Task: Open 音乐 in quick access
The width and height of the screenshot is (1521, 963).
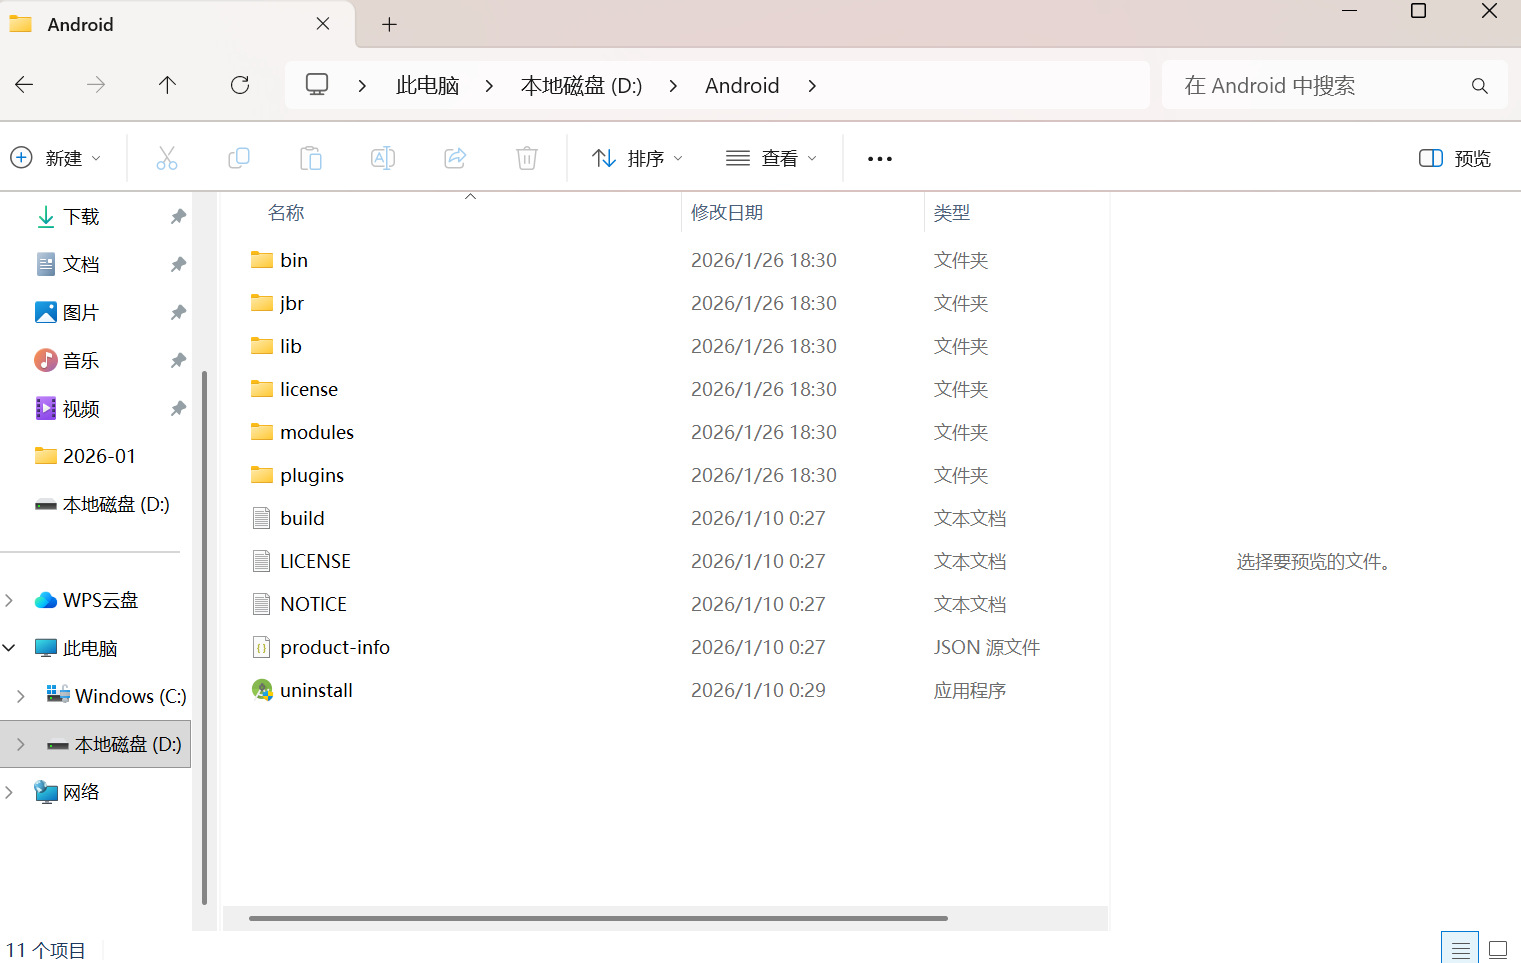Action: point(81,360)
